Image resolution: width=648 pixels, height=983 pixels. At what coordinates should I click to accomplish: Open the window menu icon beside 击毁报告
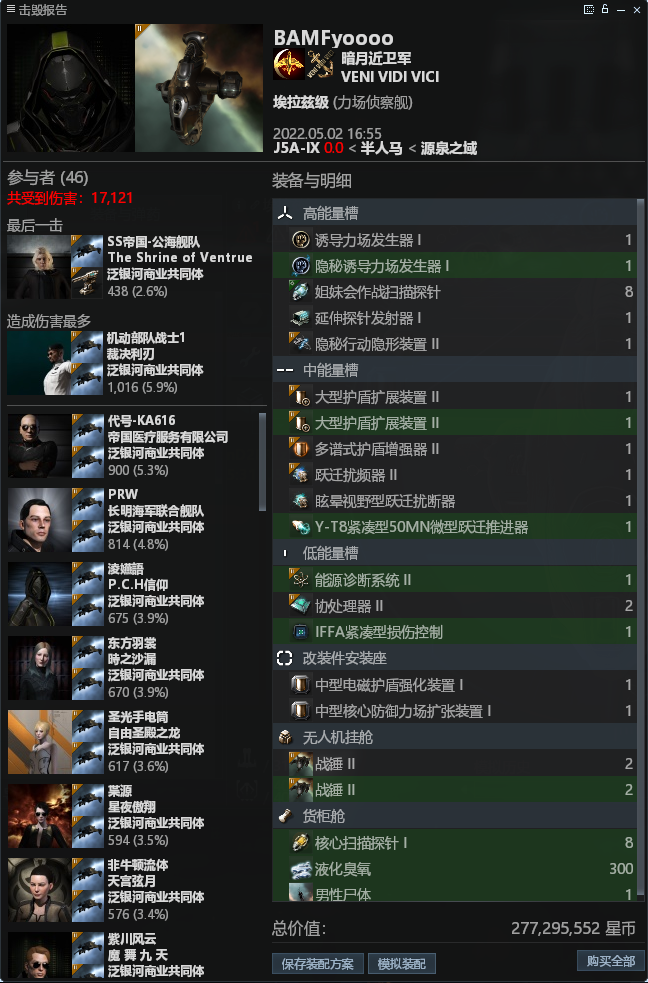[11, 9]
